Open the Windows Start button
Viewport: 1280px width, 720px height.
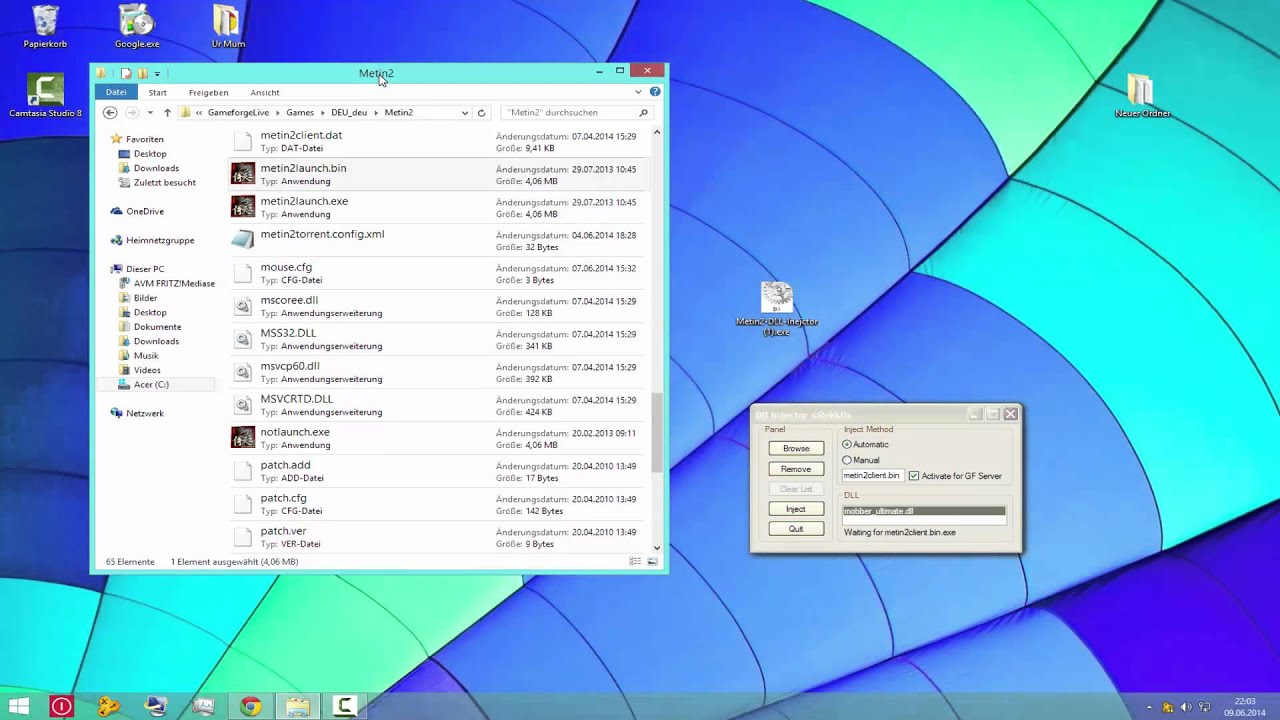coord(18,707)
